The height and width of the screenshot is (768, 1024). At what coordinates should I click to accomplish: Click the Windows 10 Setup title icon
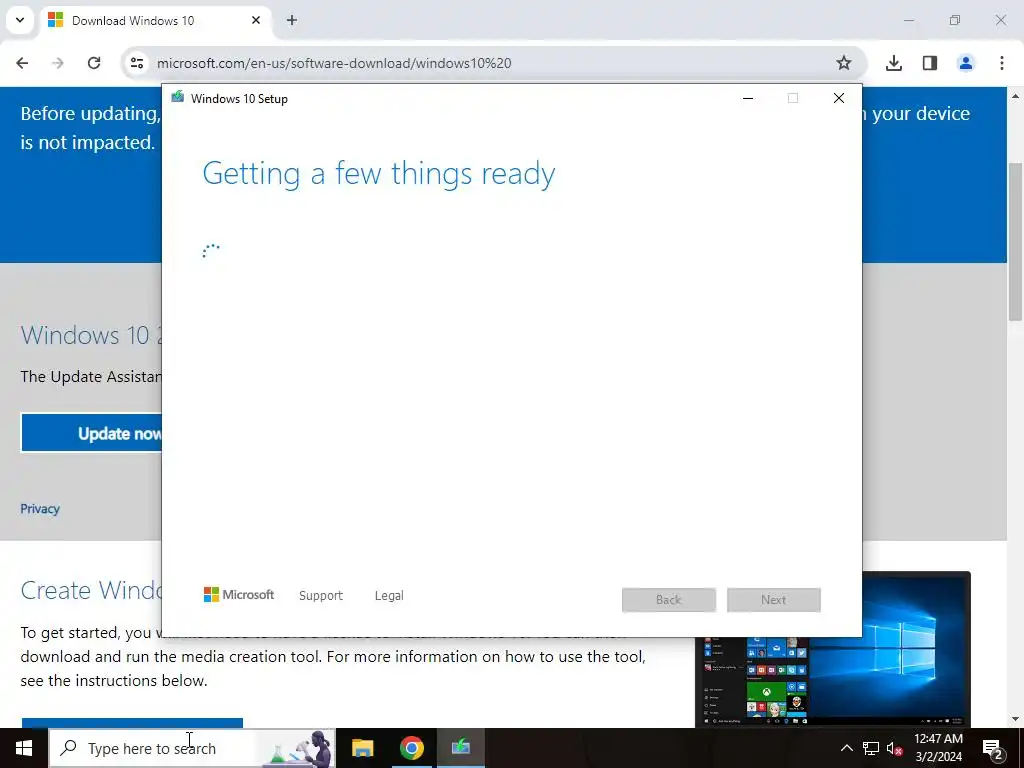click(177, 98)
